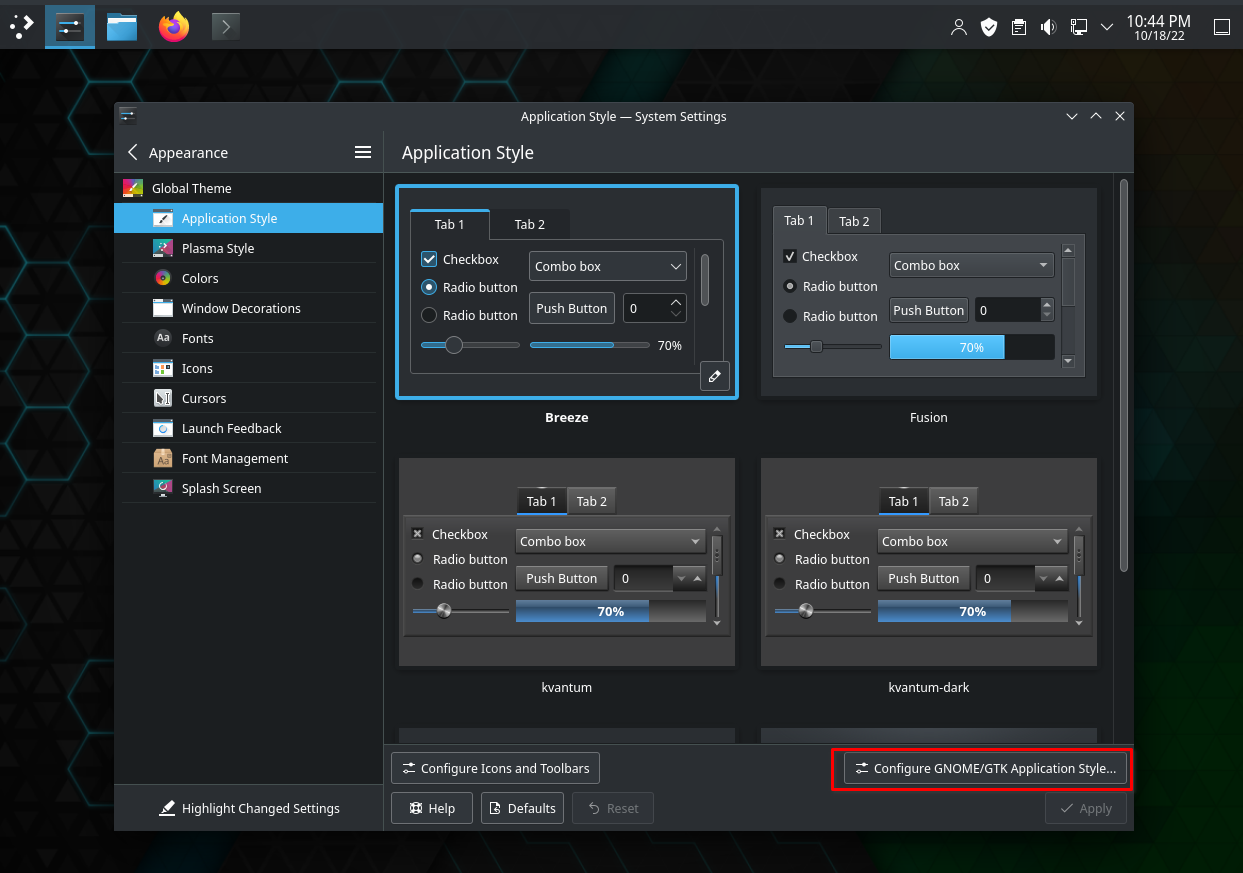Switch to Tab 2 in kvantum preview

tap(592, 501)
